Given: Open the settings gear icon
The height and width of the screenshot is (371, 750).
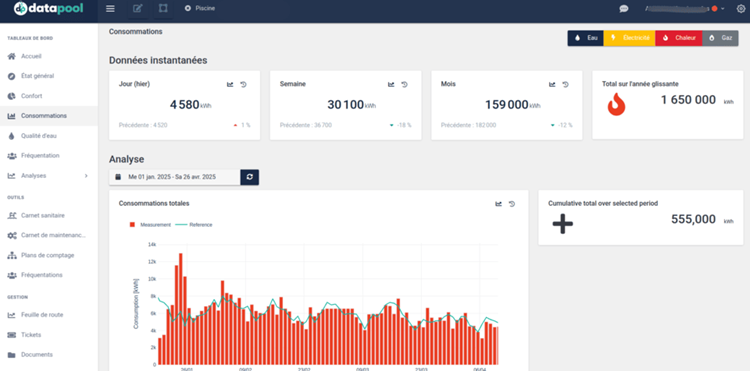Looking at the screenshot, I should tap(741, 9).
